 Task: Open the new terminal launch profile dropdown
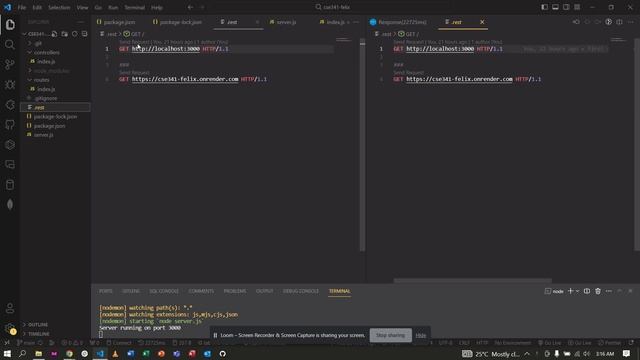coord(577,291)
